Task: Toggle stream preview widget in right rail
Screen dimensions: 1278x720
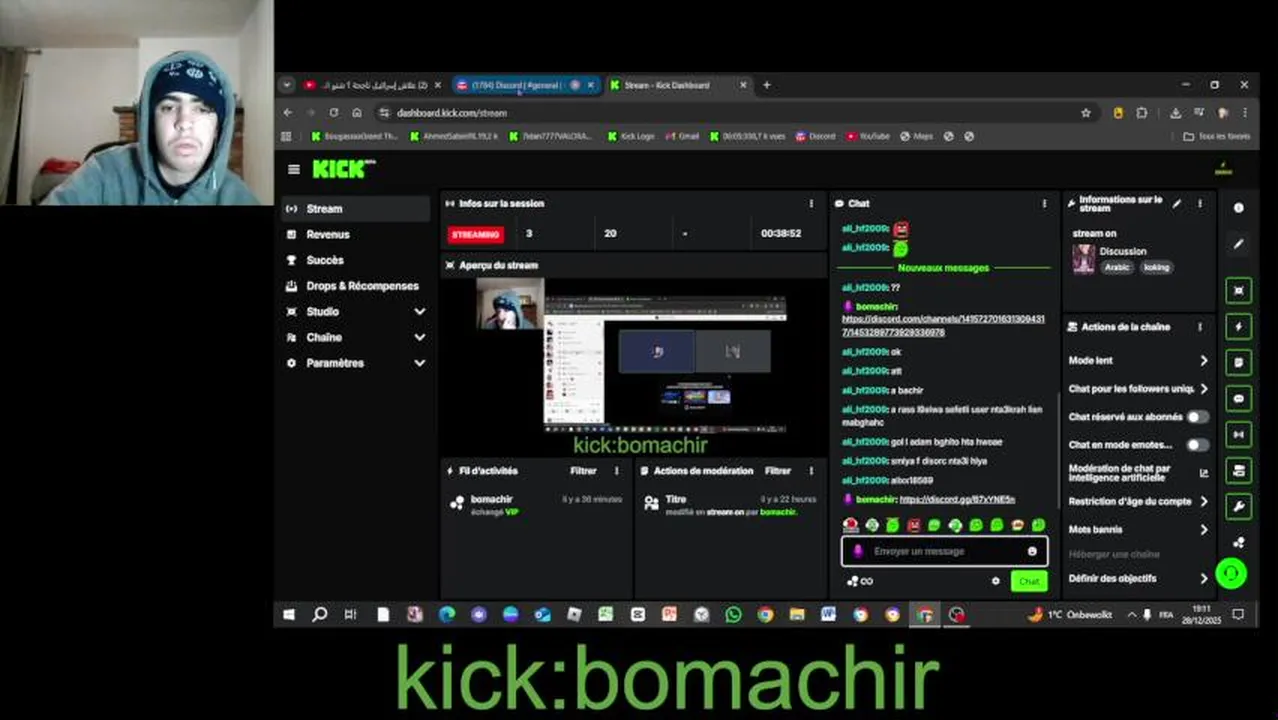Action: tap(1239, 291)
